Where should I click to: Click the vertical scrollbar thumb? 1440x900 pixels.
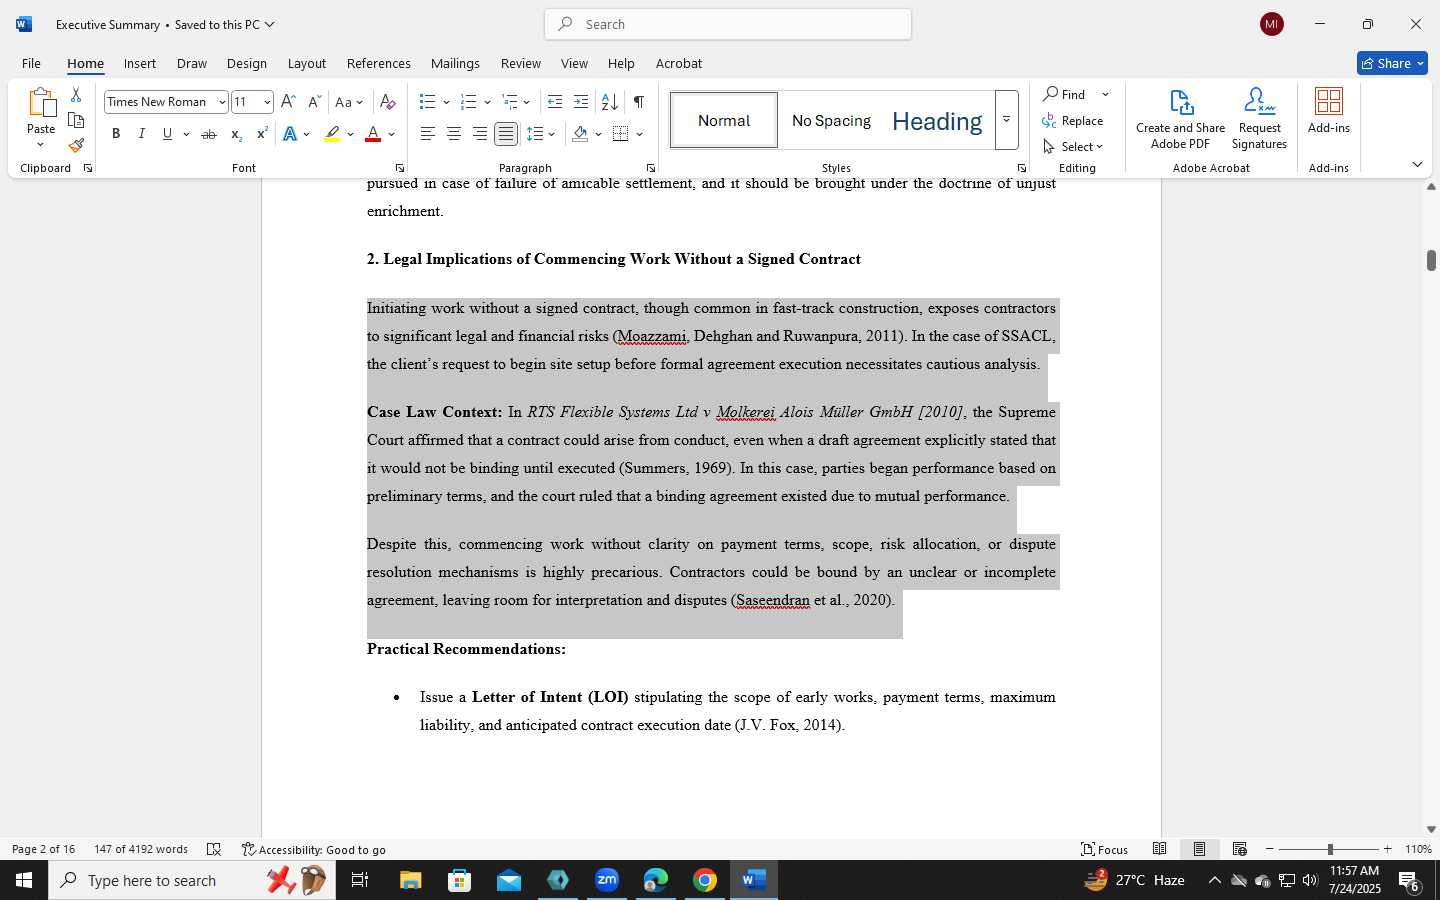(1431, 260)
